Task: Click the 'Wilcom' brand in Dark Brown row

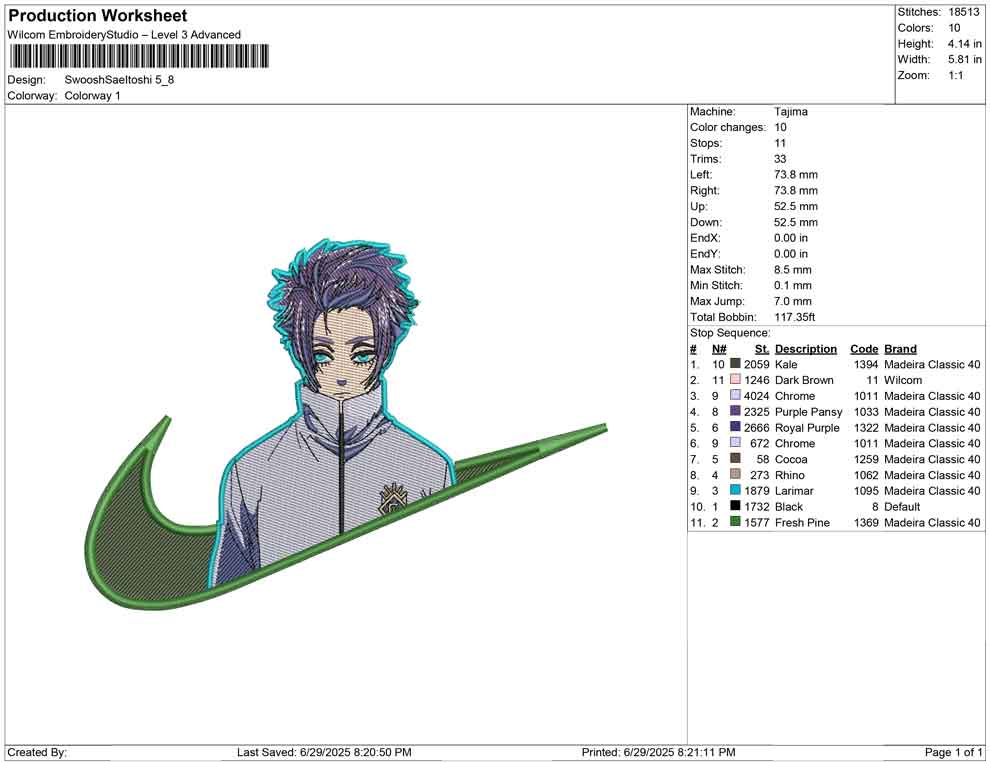Action: click(903, 380)
